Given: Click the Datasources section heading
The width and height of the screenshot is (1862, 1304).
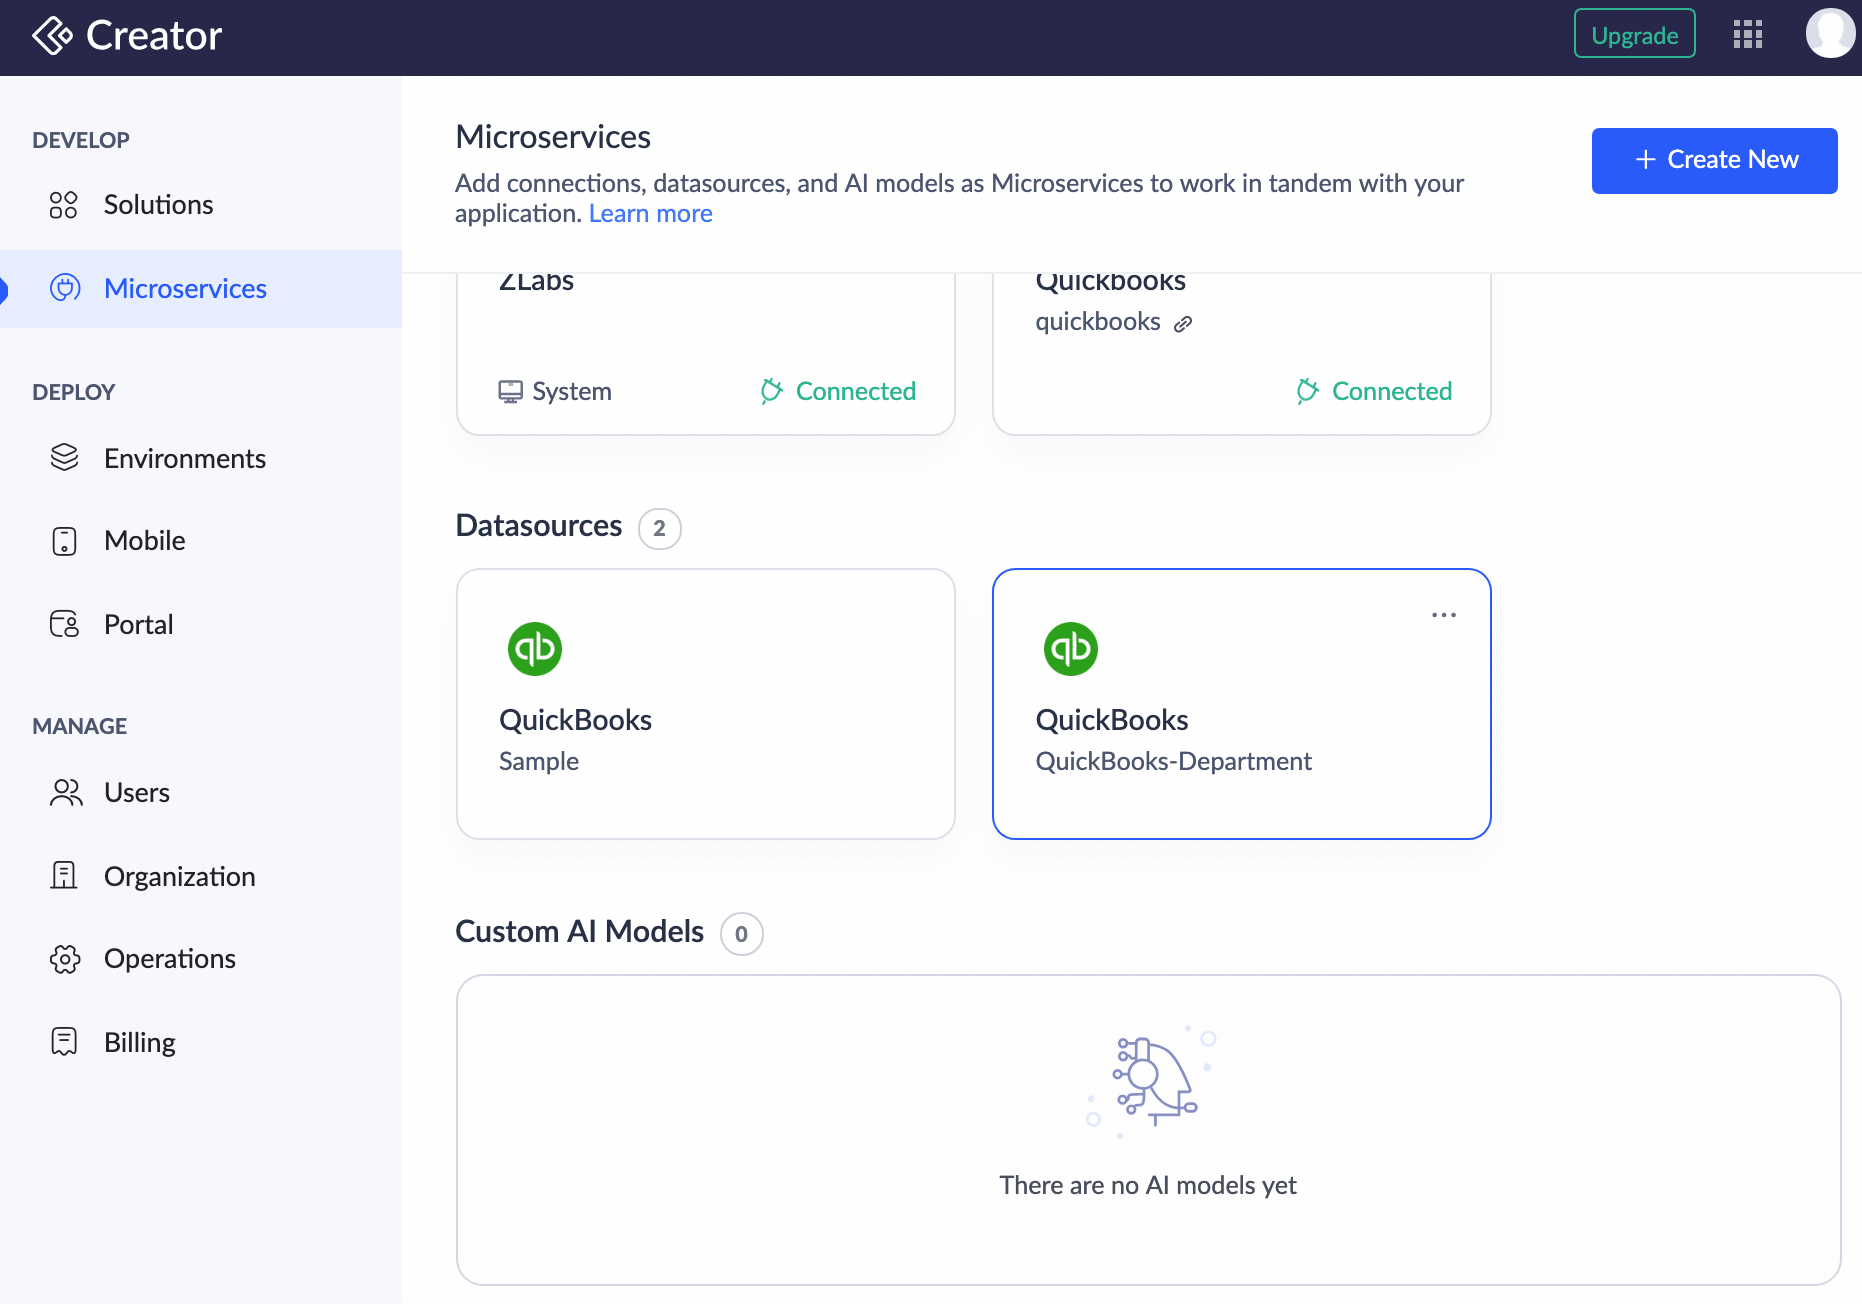Looking at the screenshot, I should [x=539, y=526].
